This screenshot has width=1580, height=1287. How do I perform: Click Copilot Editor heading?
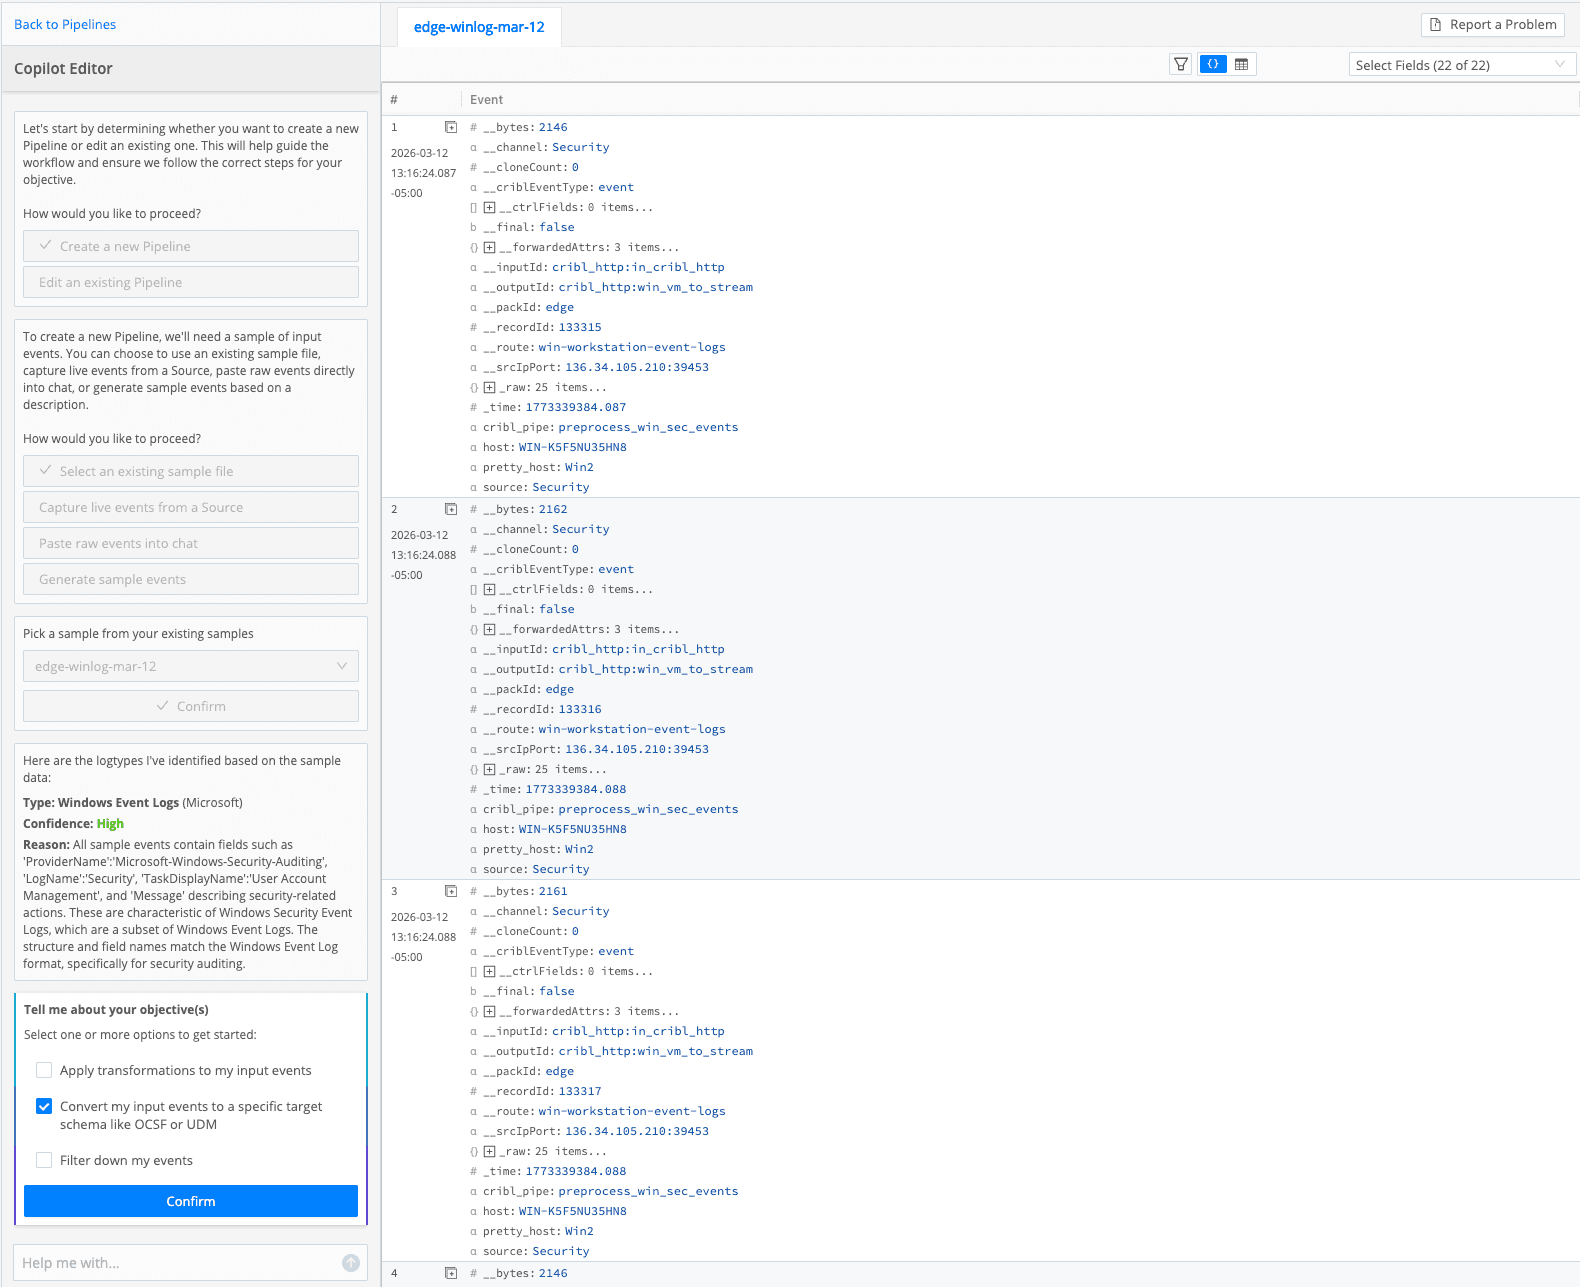coord(63,69)
